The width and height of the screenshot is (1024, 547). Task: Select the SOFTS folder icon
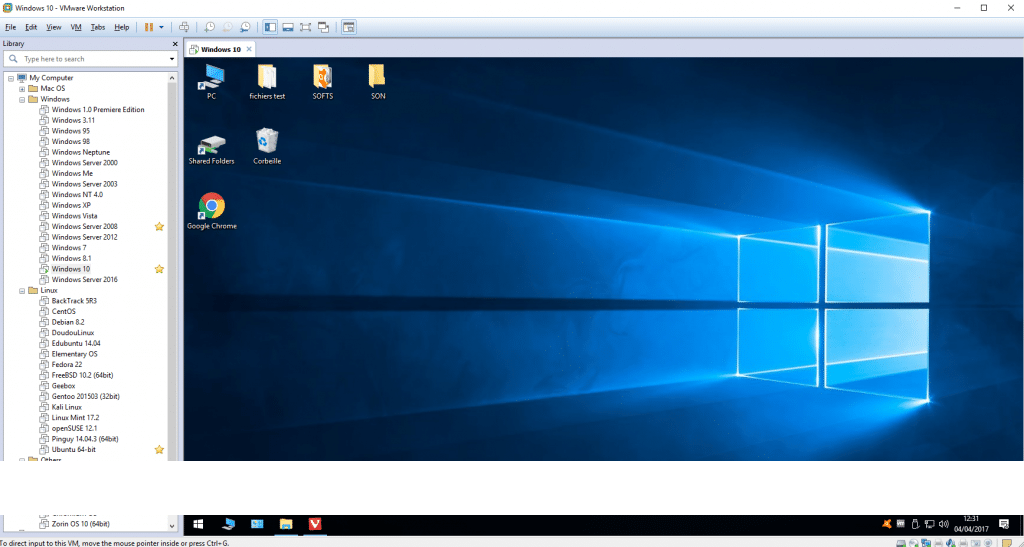323,82
